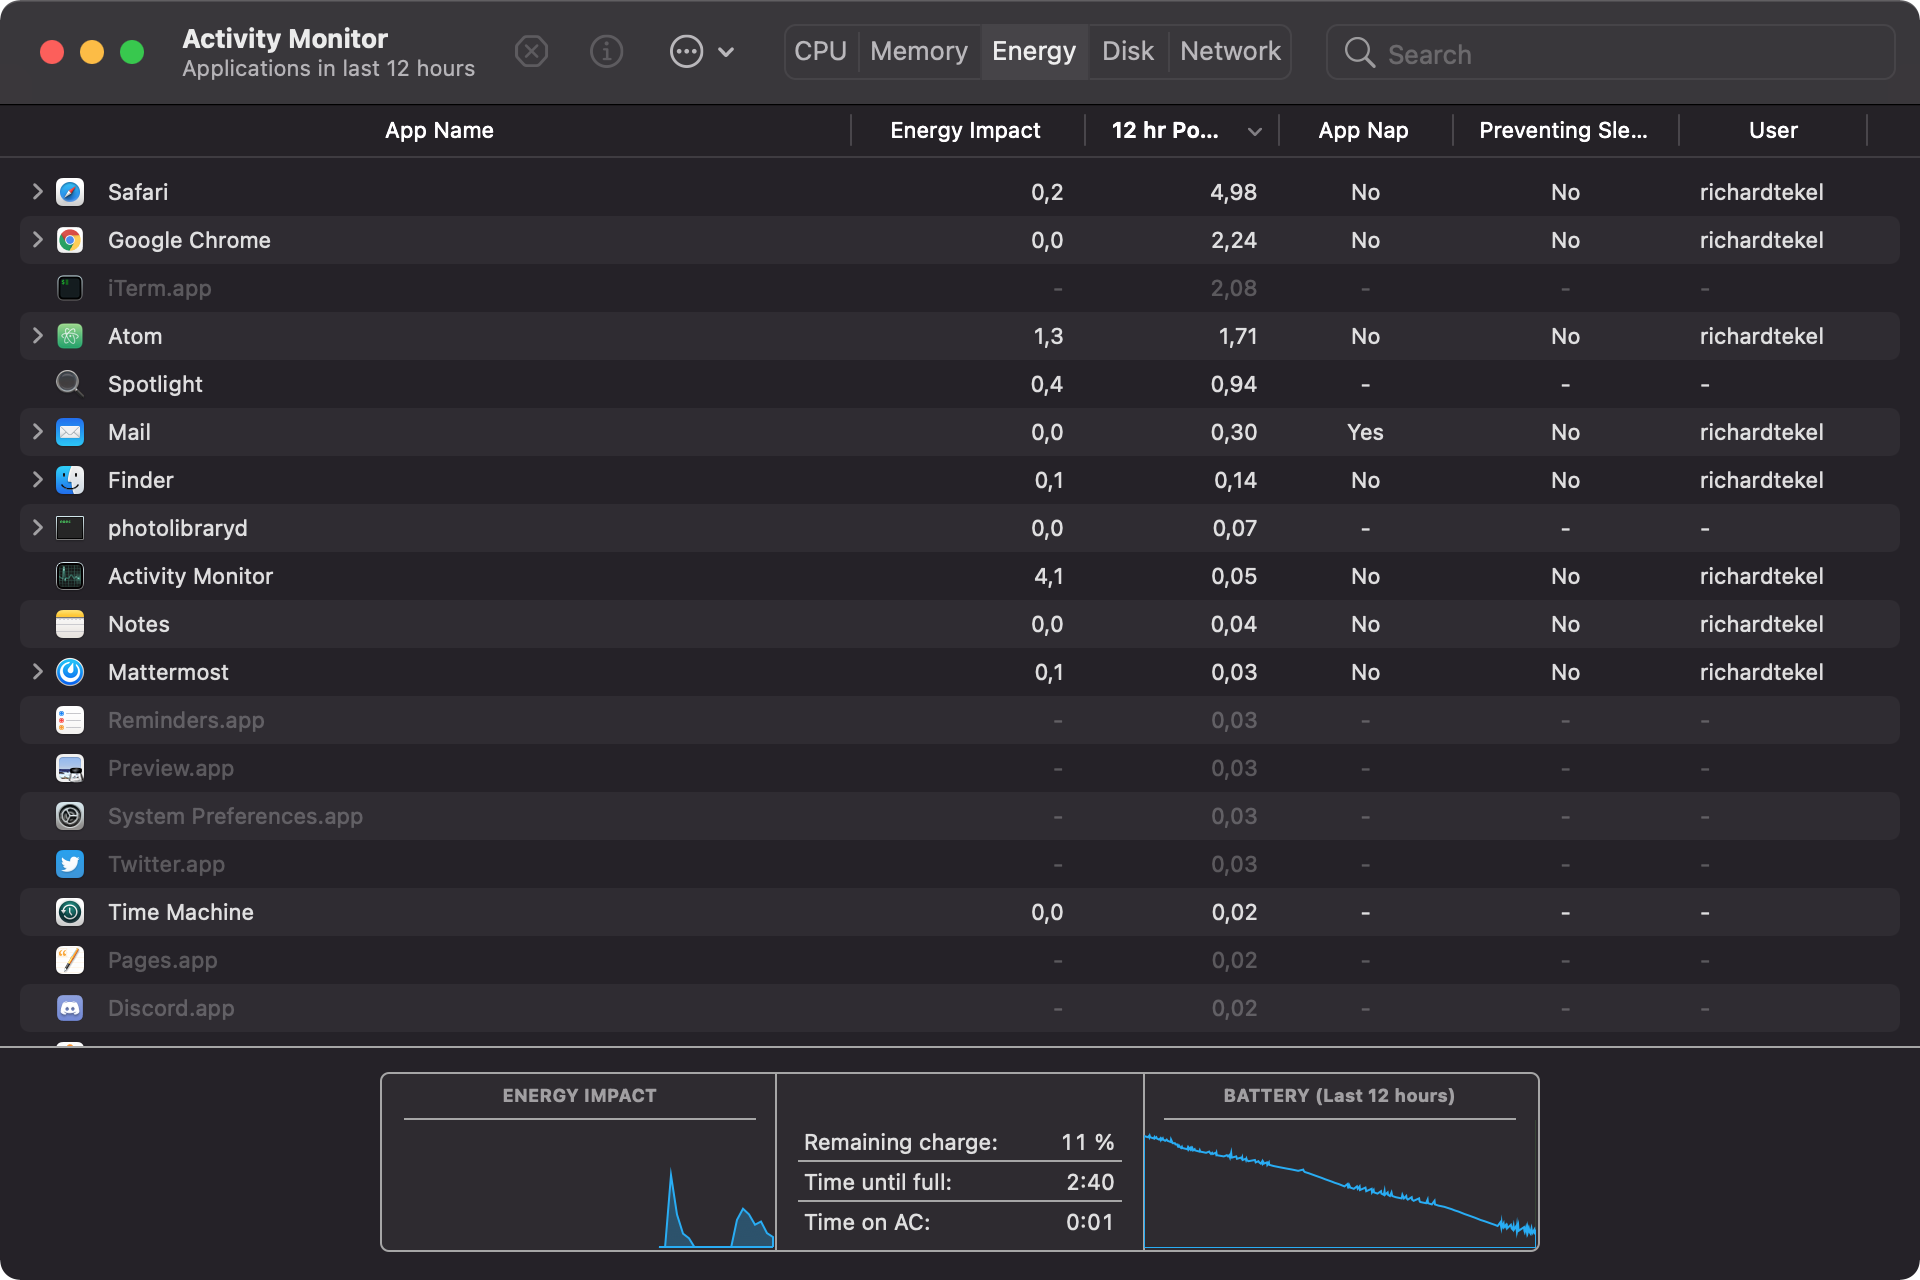Screen dimensions: 1920x1280
Task: Expand the photolibraryd process row
Action: pos(37,527)
